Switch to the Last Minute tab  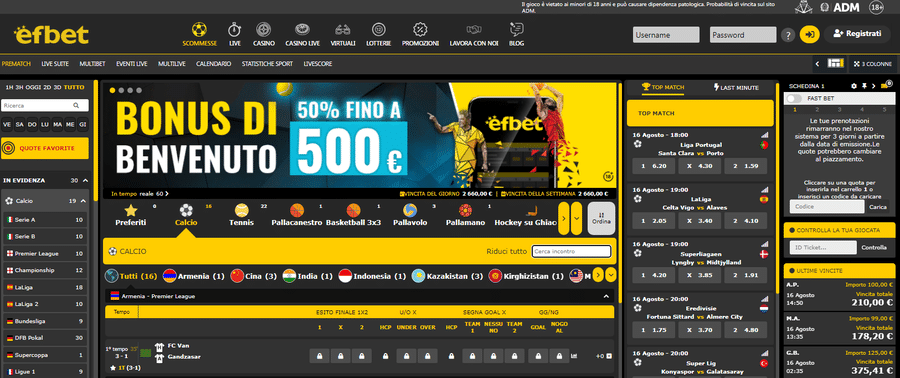(737, 88)
